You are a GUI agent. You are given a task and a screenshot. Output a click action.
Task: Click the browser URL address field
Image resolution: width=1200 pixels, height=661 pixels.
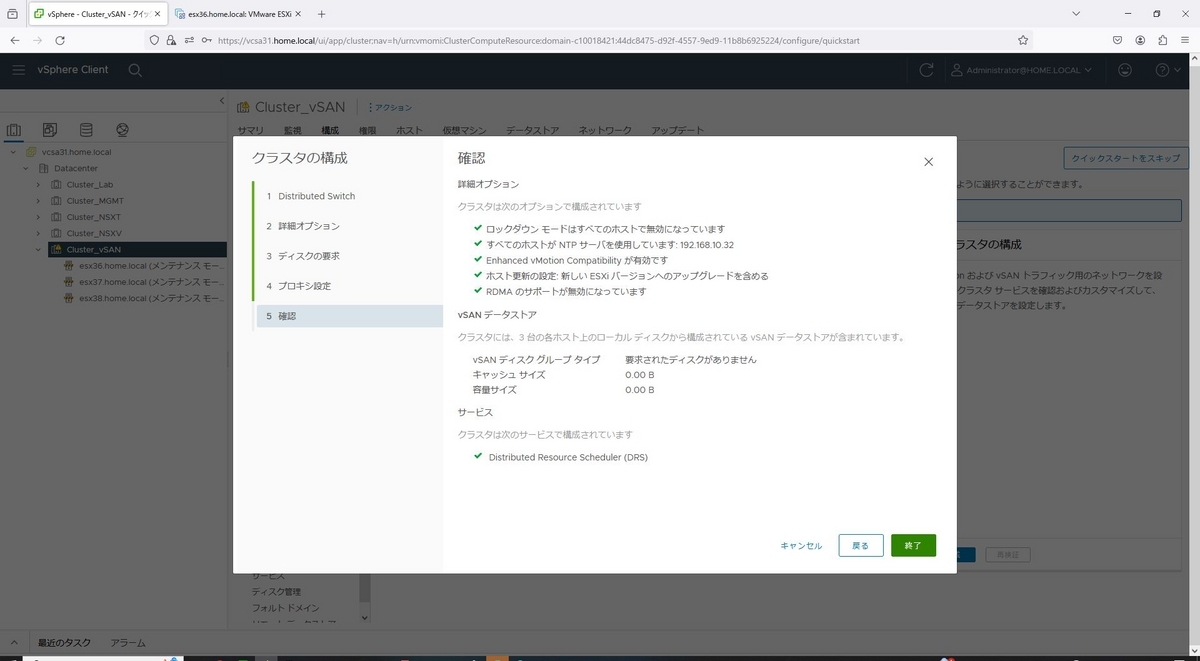click(x=590, y=40)
